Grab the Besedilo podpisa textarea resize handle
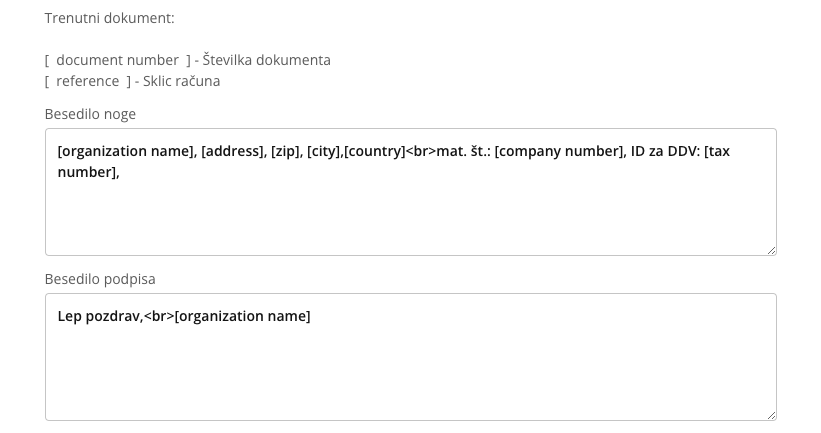Viewport: 821px width, 433px height. [771, 415]
